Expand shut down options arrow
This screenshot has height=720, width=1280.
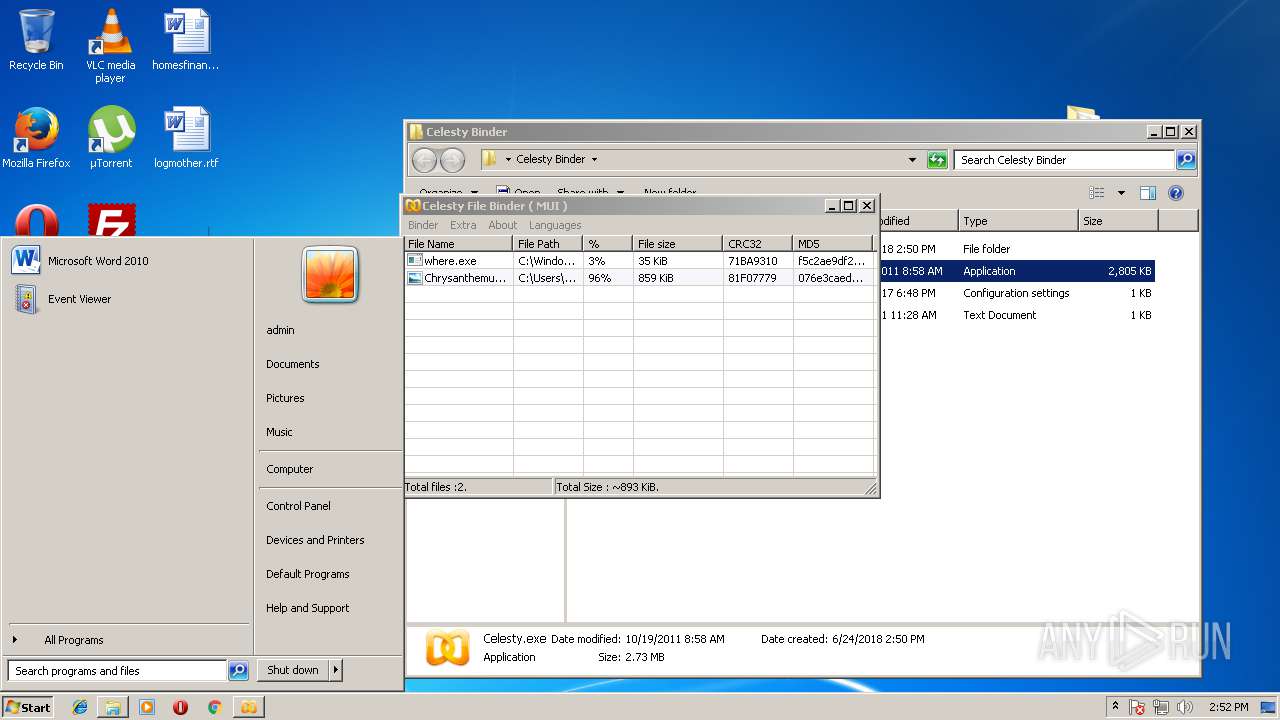click(x=336, y=671)
